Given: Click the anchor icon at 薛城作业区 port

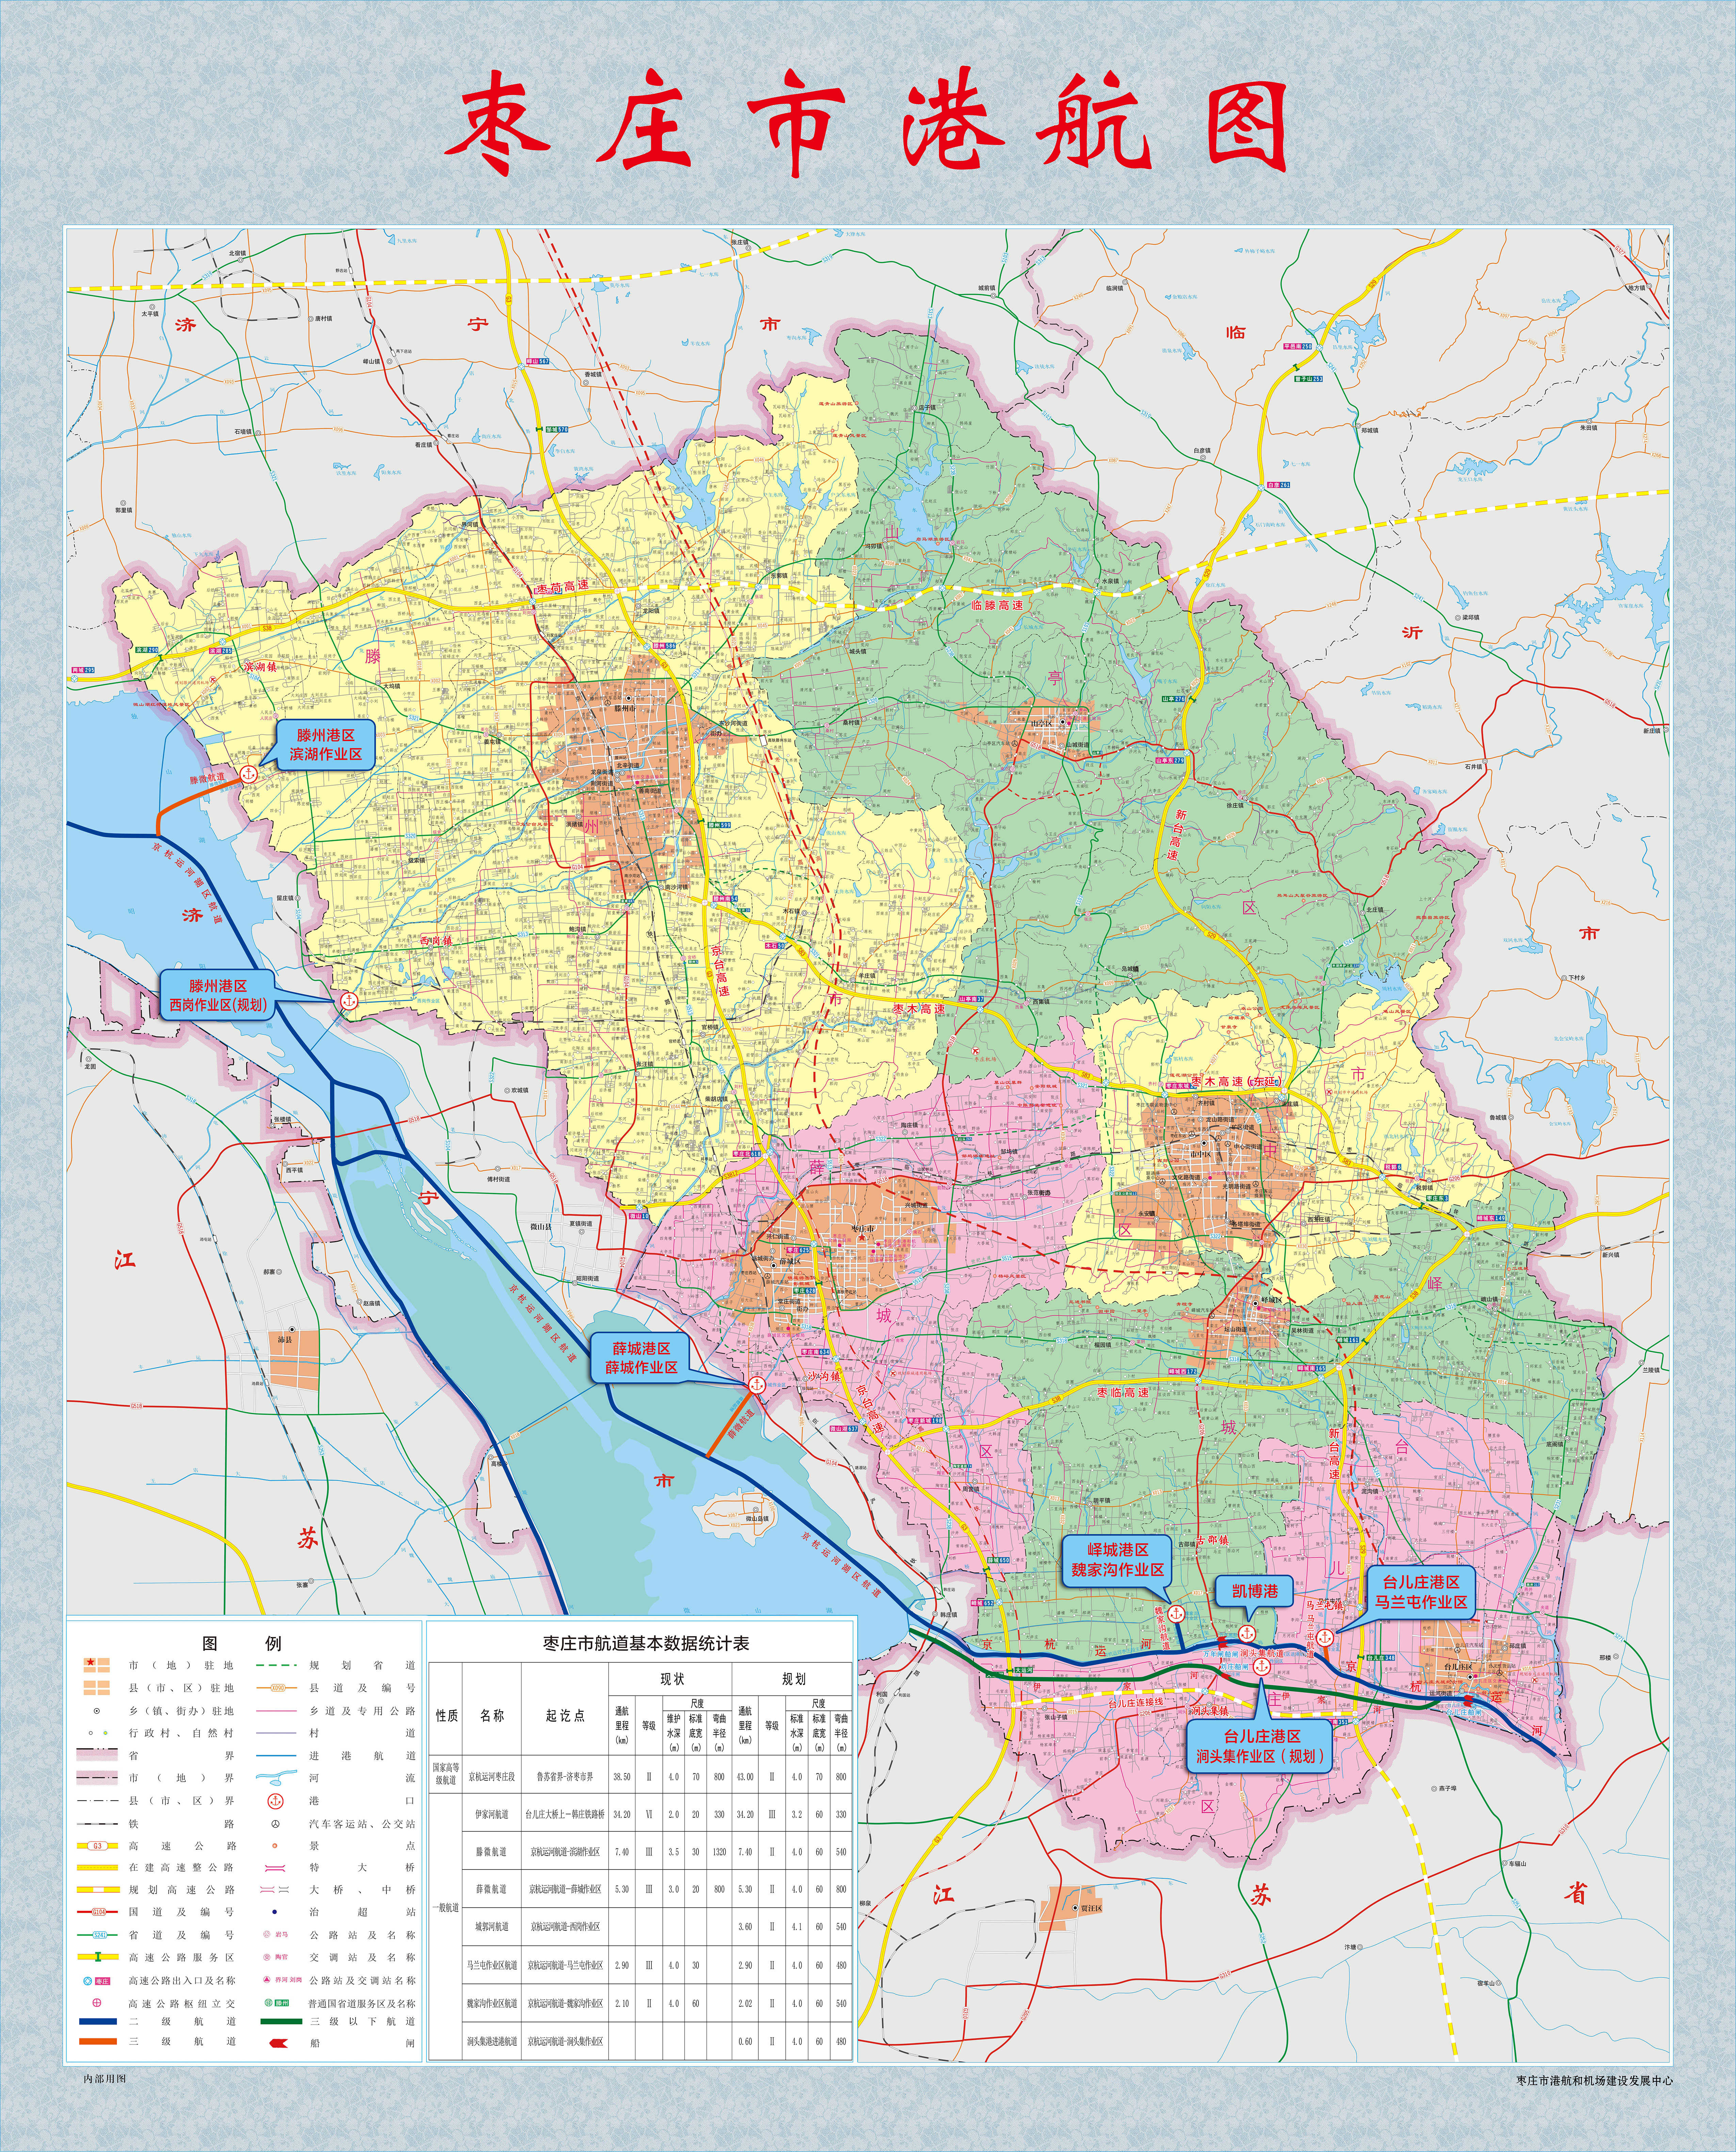Looking at the screenshot, I should click(x=757, y=1385).
